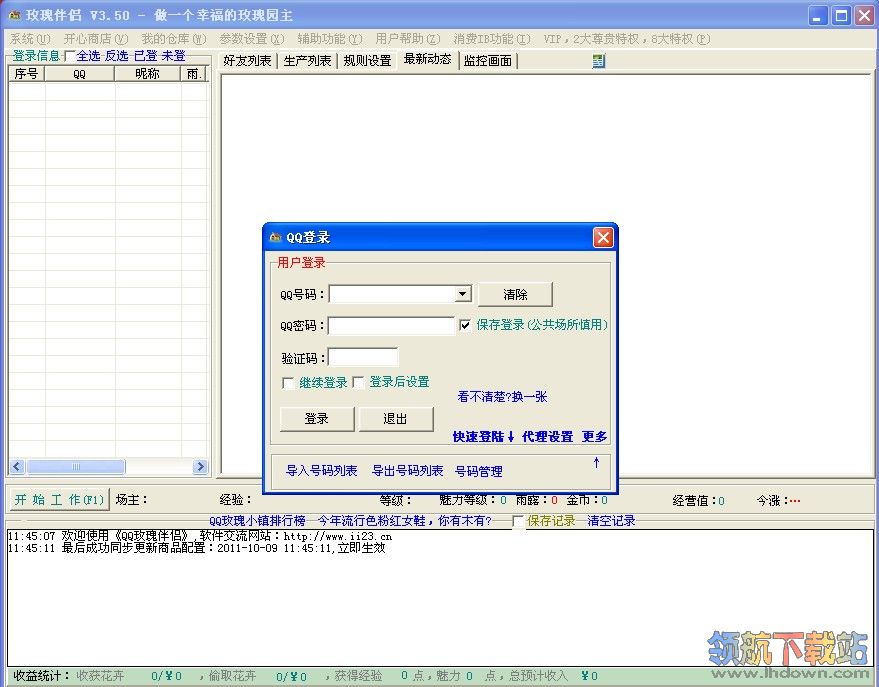
Task: Click log line 最后成功同步更新商品配置
Action: (x=197, y=548)
